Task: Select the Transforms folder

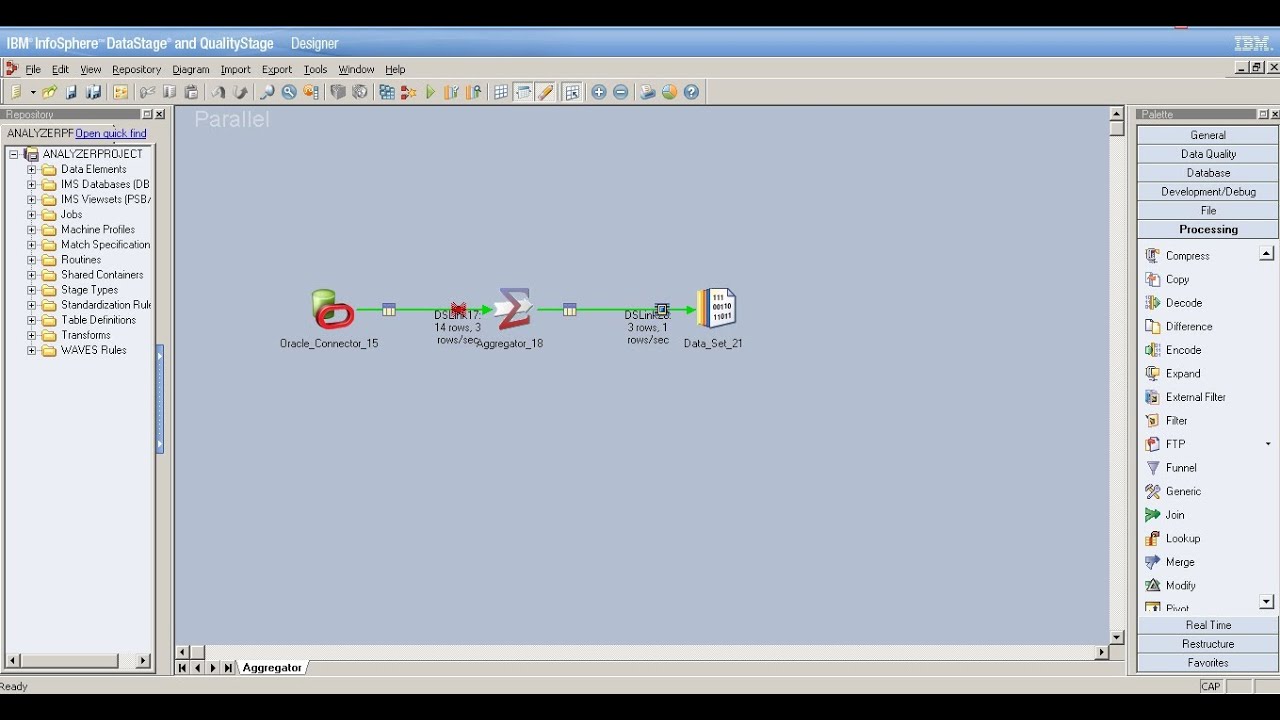Action: [x=85, y=335]
